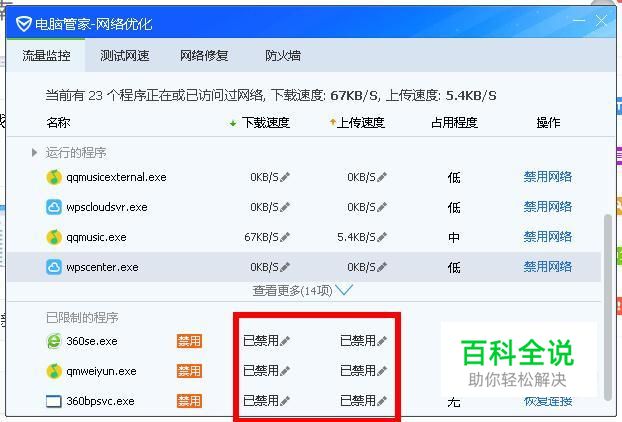Edit upload limit for qqmusic.exe
This screenshot has width=622, height=422.
382,237
